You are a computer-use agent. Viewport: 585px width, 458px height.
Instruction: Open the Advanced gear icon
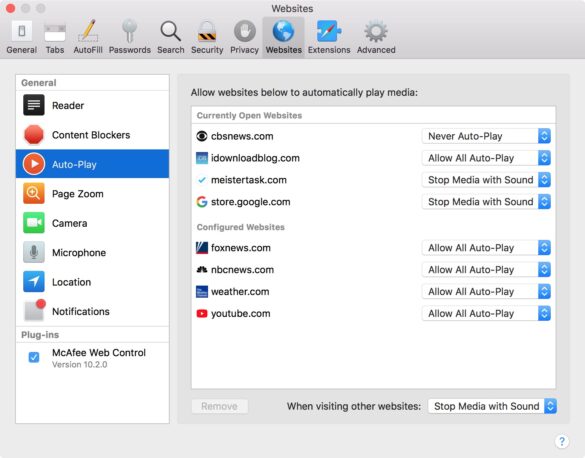click(x=376, y=31)
